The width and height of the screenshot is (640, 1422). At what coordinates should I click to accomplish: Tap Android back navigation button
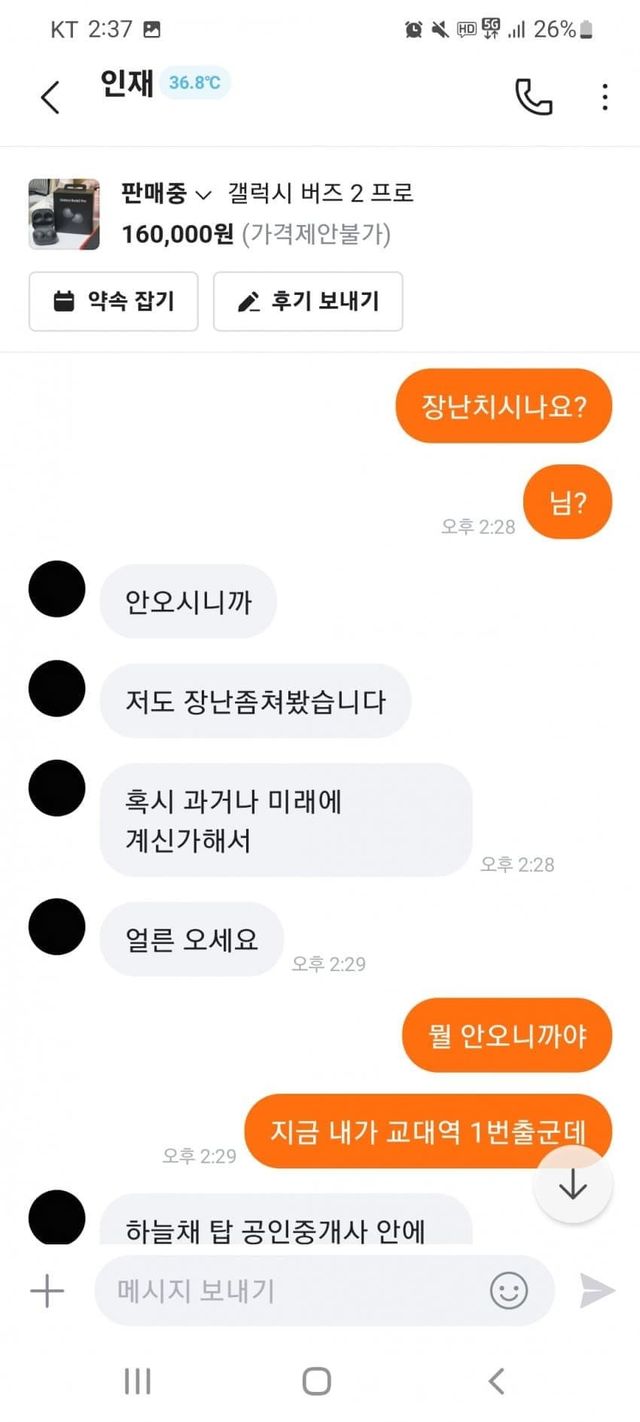[x=496, y=1381]
